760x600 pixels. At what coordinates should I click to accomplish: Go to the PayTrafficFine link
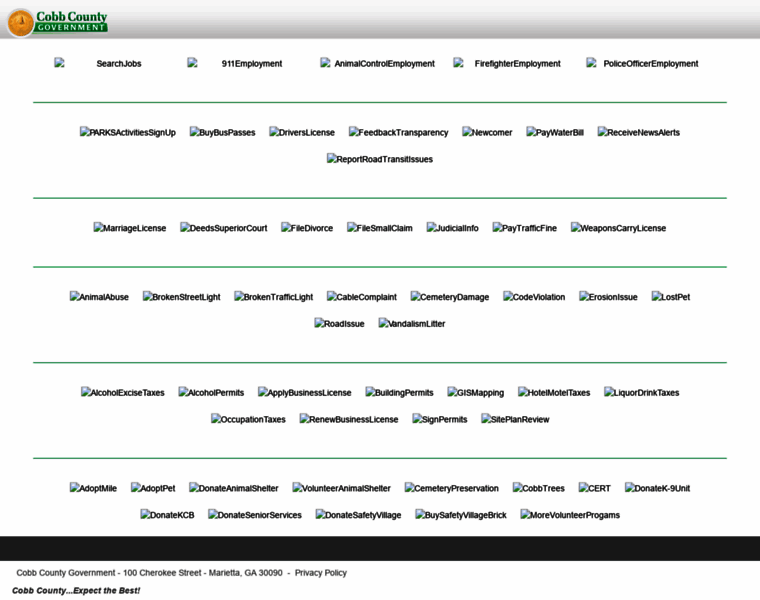[525, 228]
